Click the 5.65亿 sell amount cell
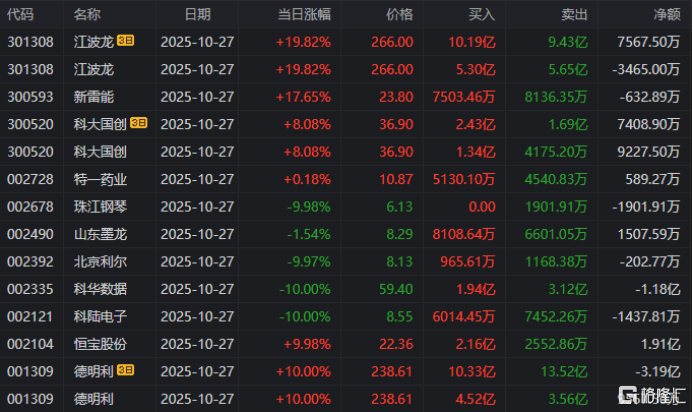The width and height of the screenshot is (693, 412). tap(568, 69)
